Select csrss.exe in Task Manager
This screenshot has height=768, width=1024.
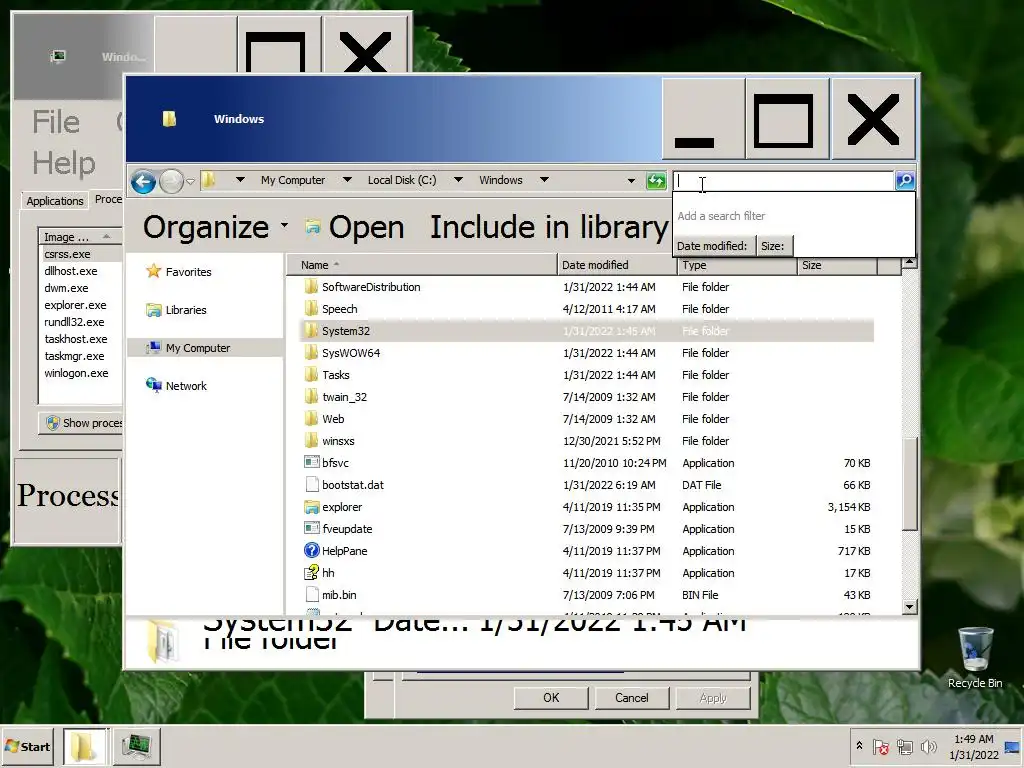click(67, 254)
